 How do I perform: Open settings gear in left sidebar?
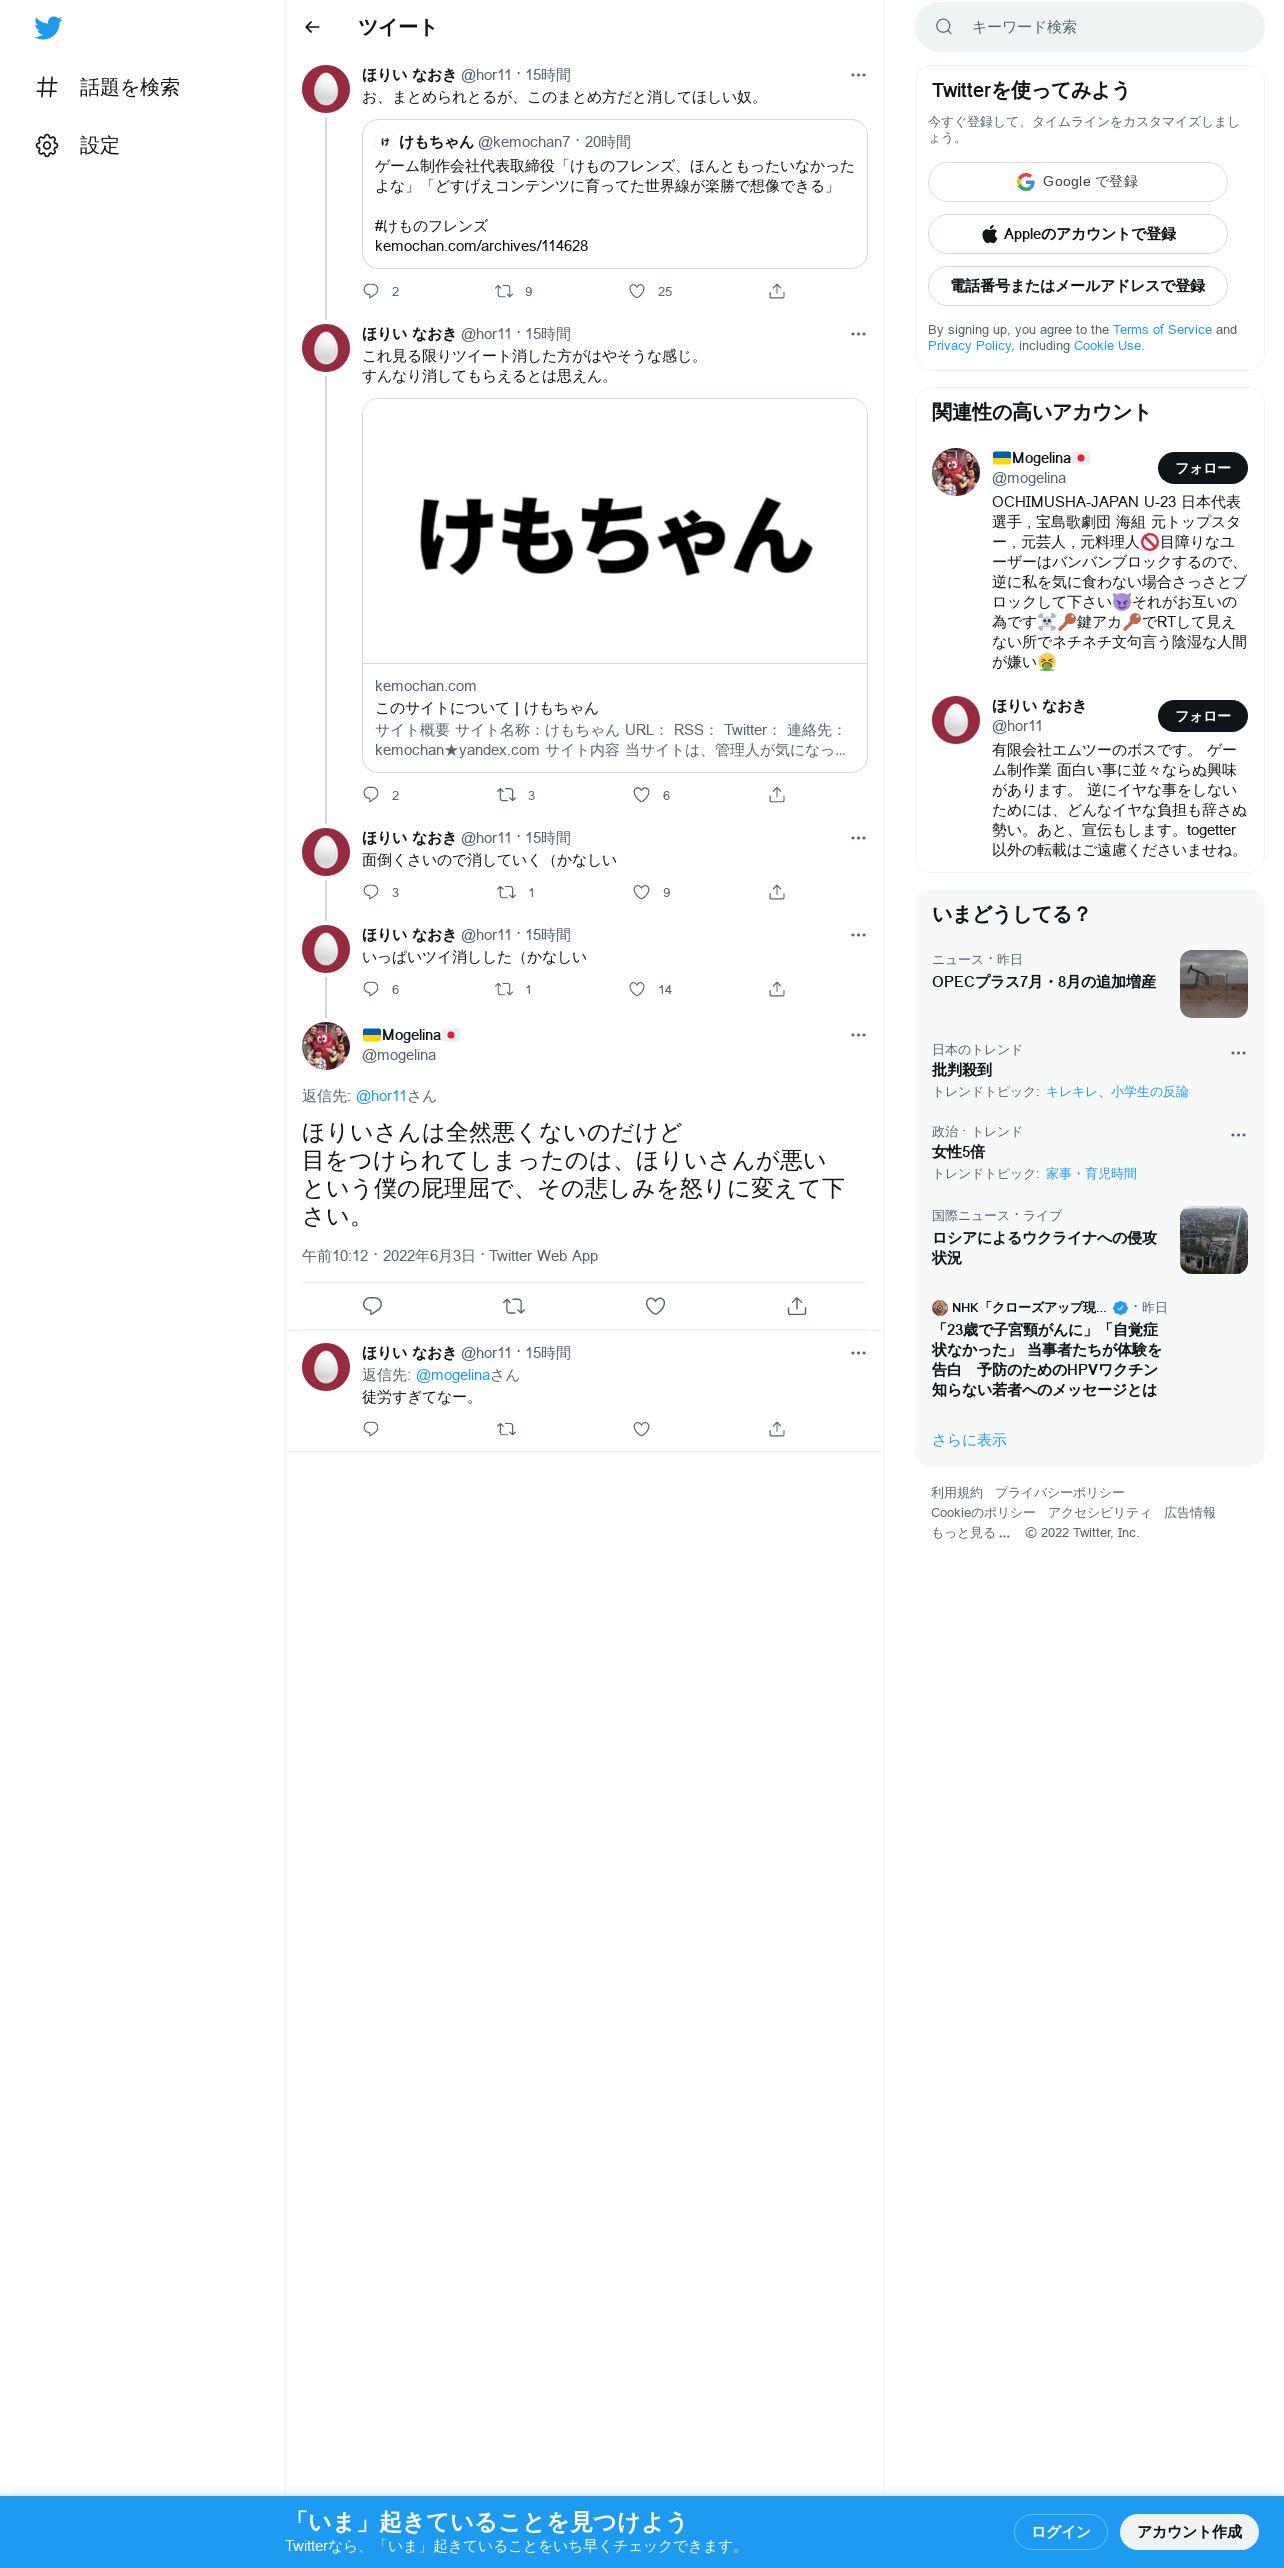click(47, 145)
